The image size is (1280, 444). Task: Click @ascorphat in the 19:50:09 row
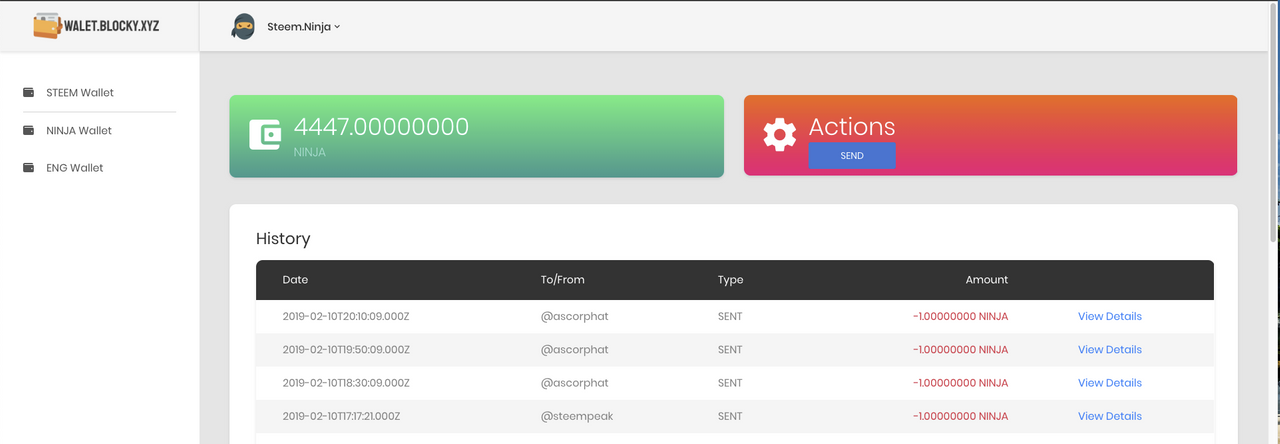[574, 350]
